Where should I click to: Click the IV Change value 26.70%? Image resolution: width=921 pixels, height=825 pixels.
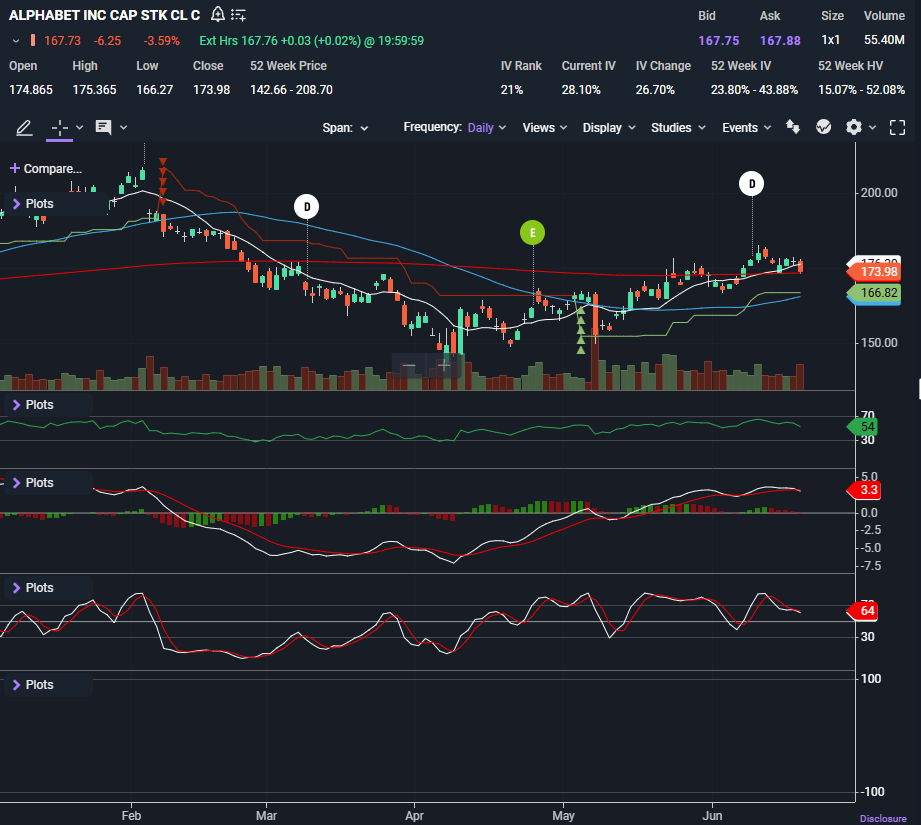(655, 90)
